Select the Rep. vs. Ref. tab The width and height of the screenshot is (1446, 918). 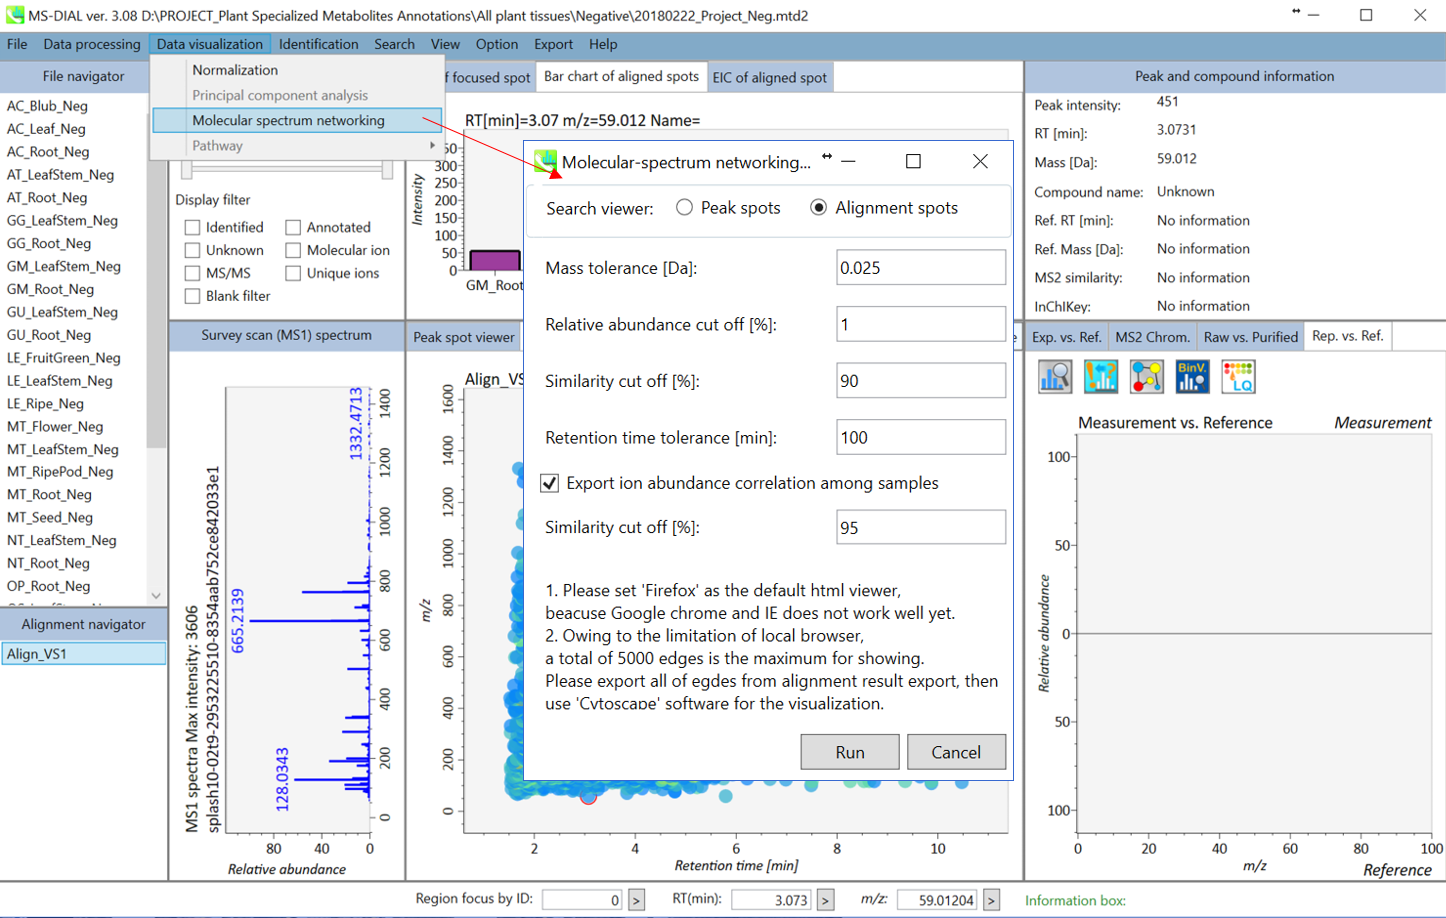point(1347,336)
